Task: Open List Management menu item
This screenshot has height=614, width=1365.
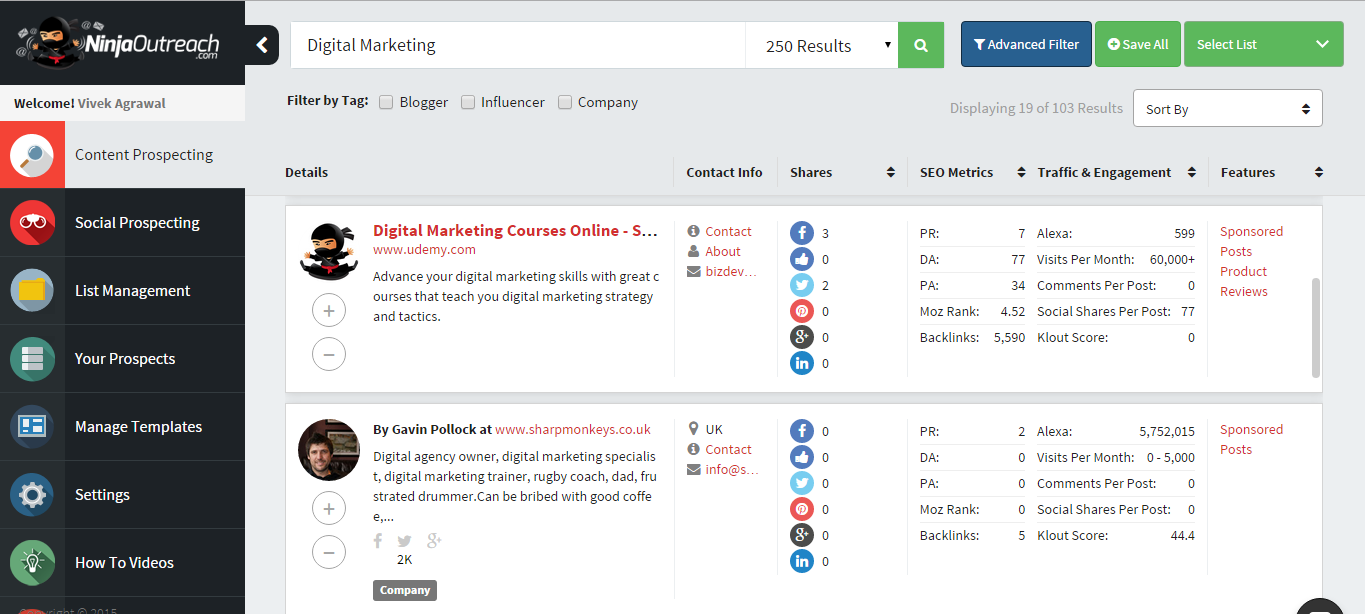Action: pyautogui.click(x=122, y=291)
